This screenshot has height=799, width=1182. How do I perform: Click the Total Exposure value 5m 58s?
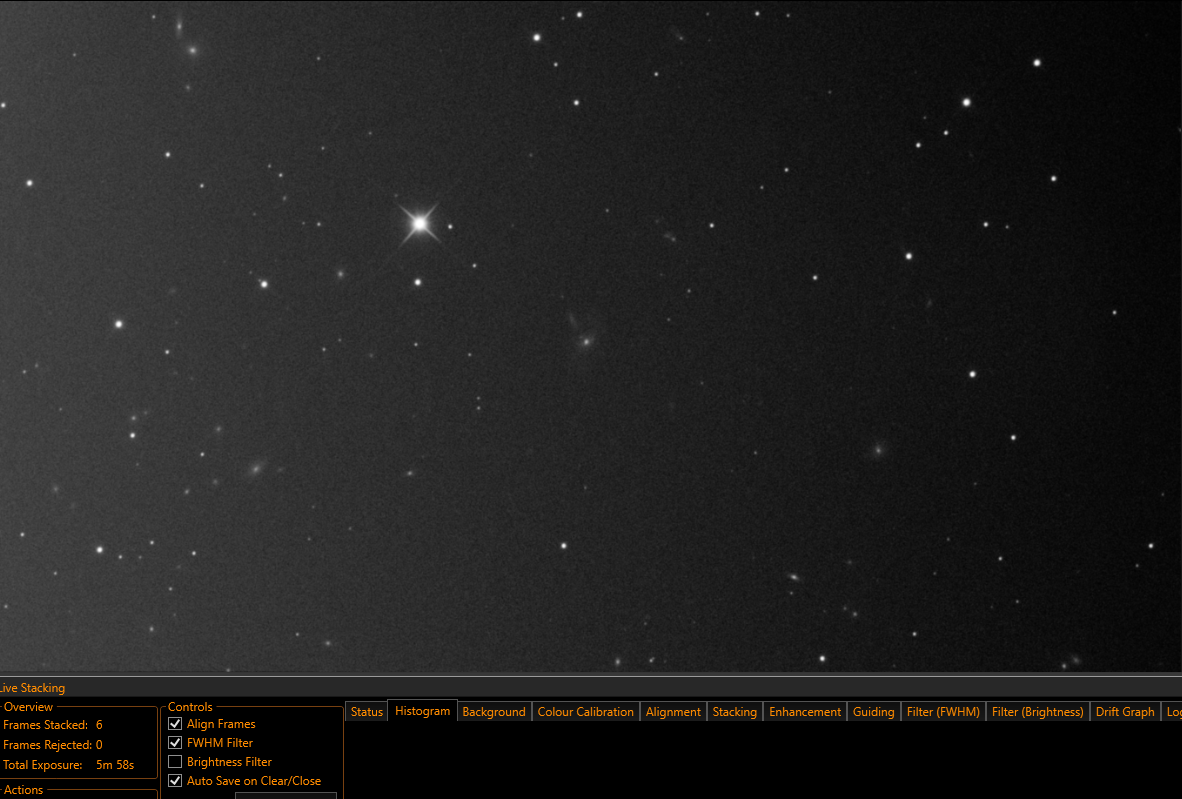point(115,764)
